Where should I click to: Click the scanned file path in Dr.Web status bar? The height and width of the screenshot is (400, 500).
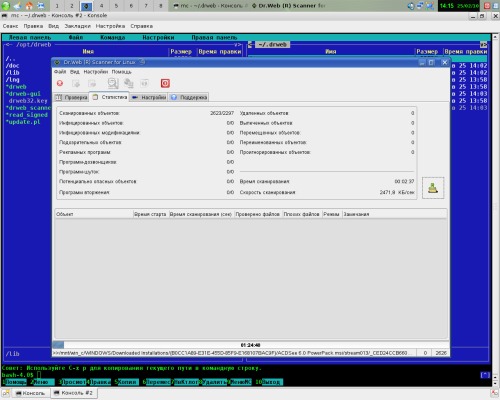pos(233,353)
